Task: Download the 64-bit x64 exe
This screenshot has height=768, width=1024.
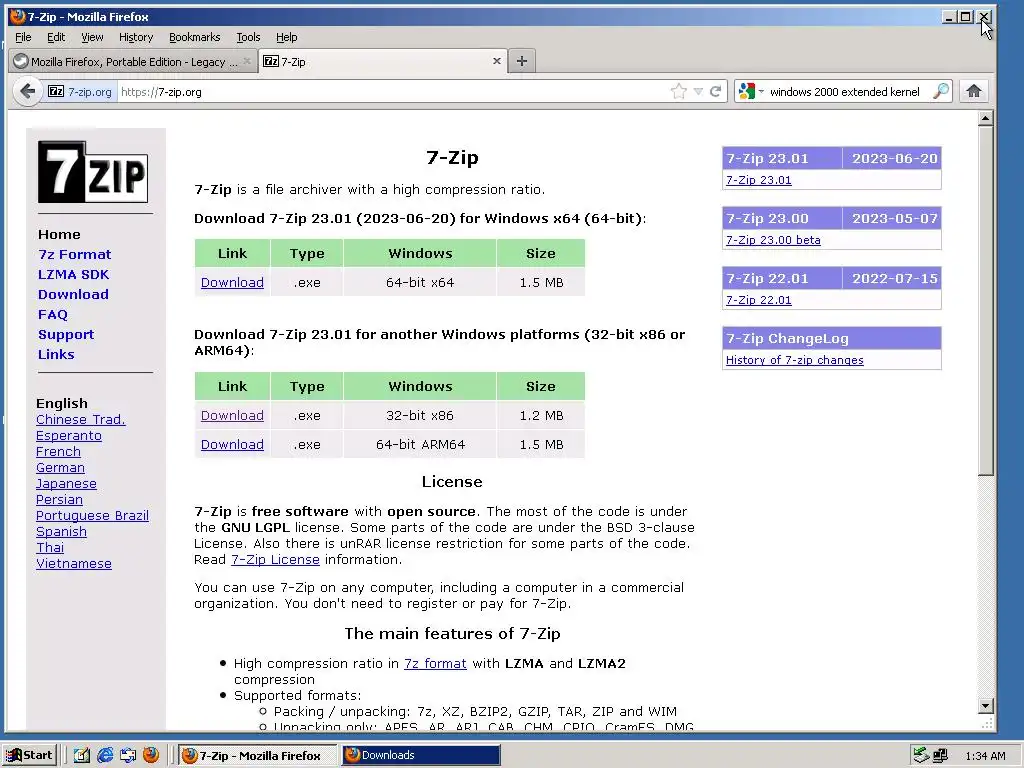Action: [x=232, y=283]
